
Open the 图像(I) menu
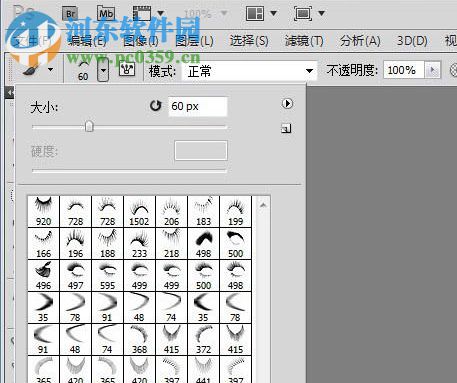click(141, 41)
